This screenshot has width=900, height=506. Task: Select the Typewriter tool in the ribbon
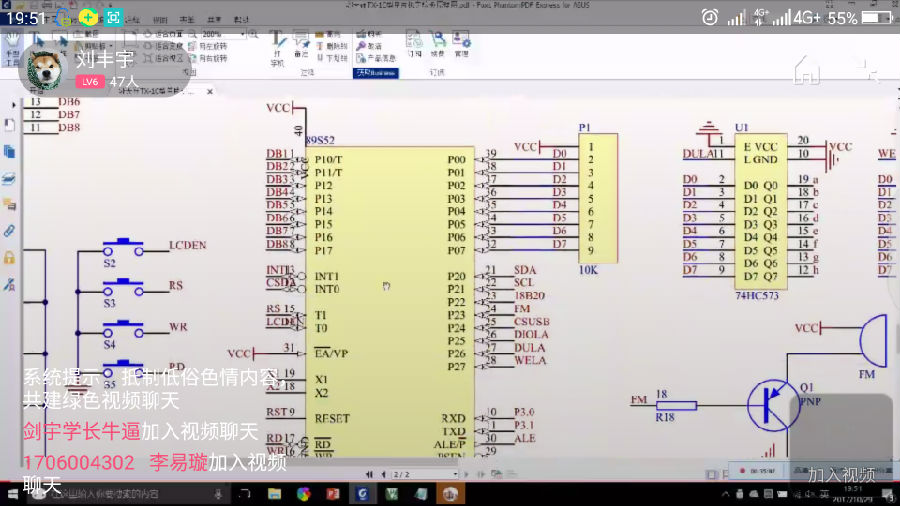tap(278, 50)
